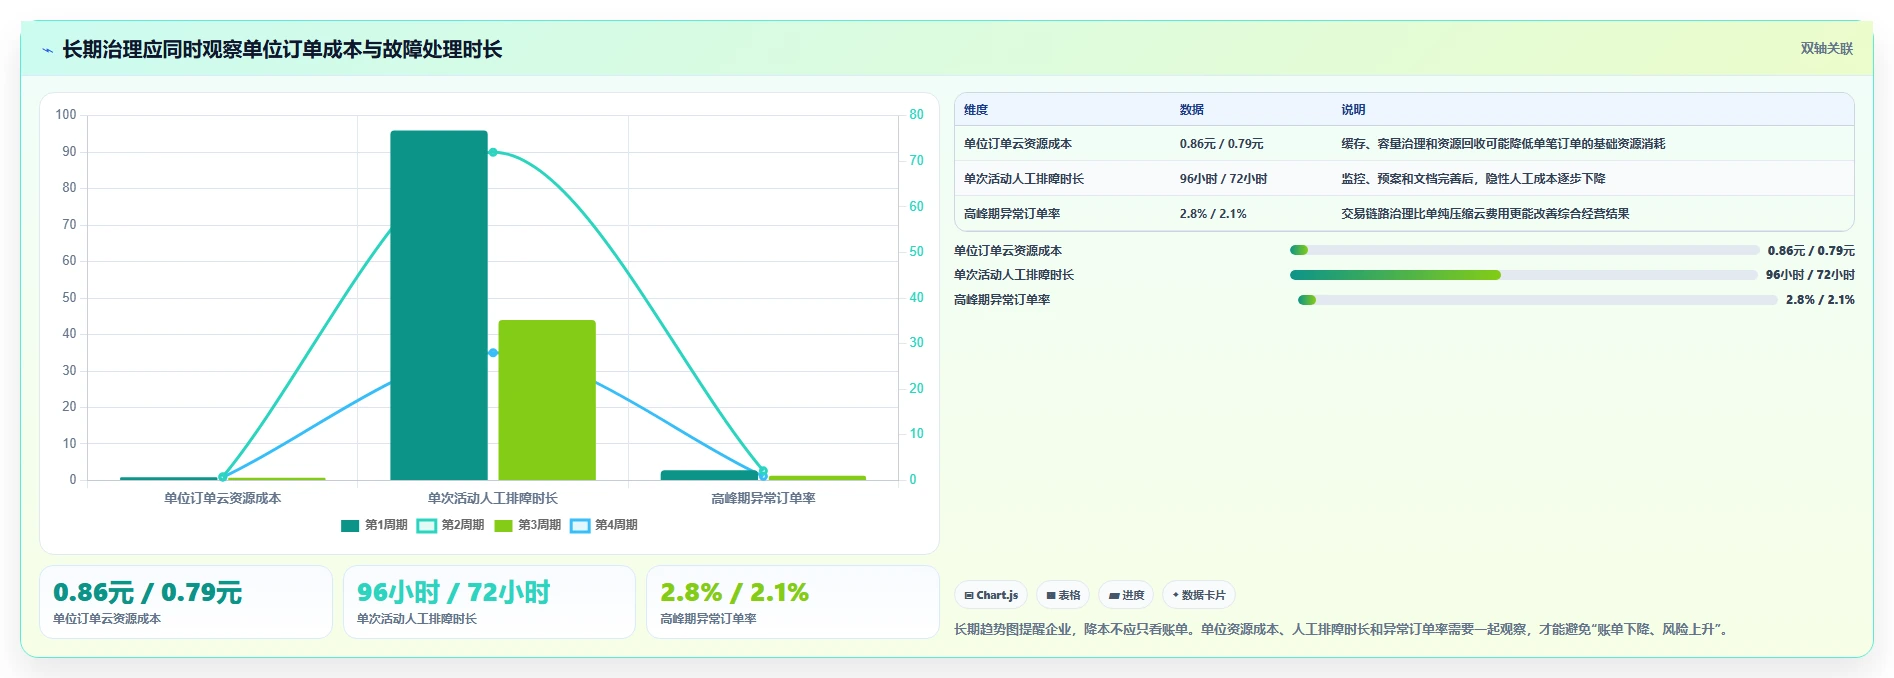The height and width of the screenshot is (678, 1894).
Task: Click the teal line's peak data point
Action: (x=493, y=152)
